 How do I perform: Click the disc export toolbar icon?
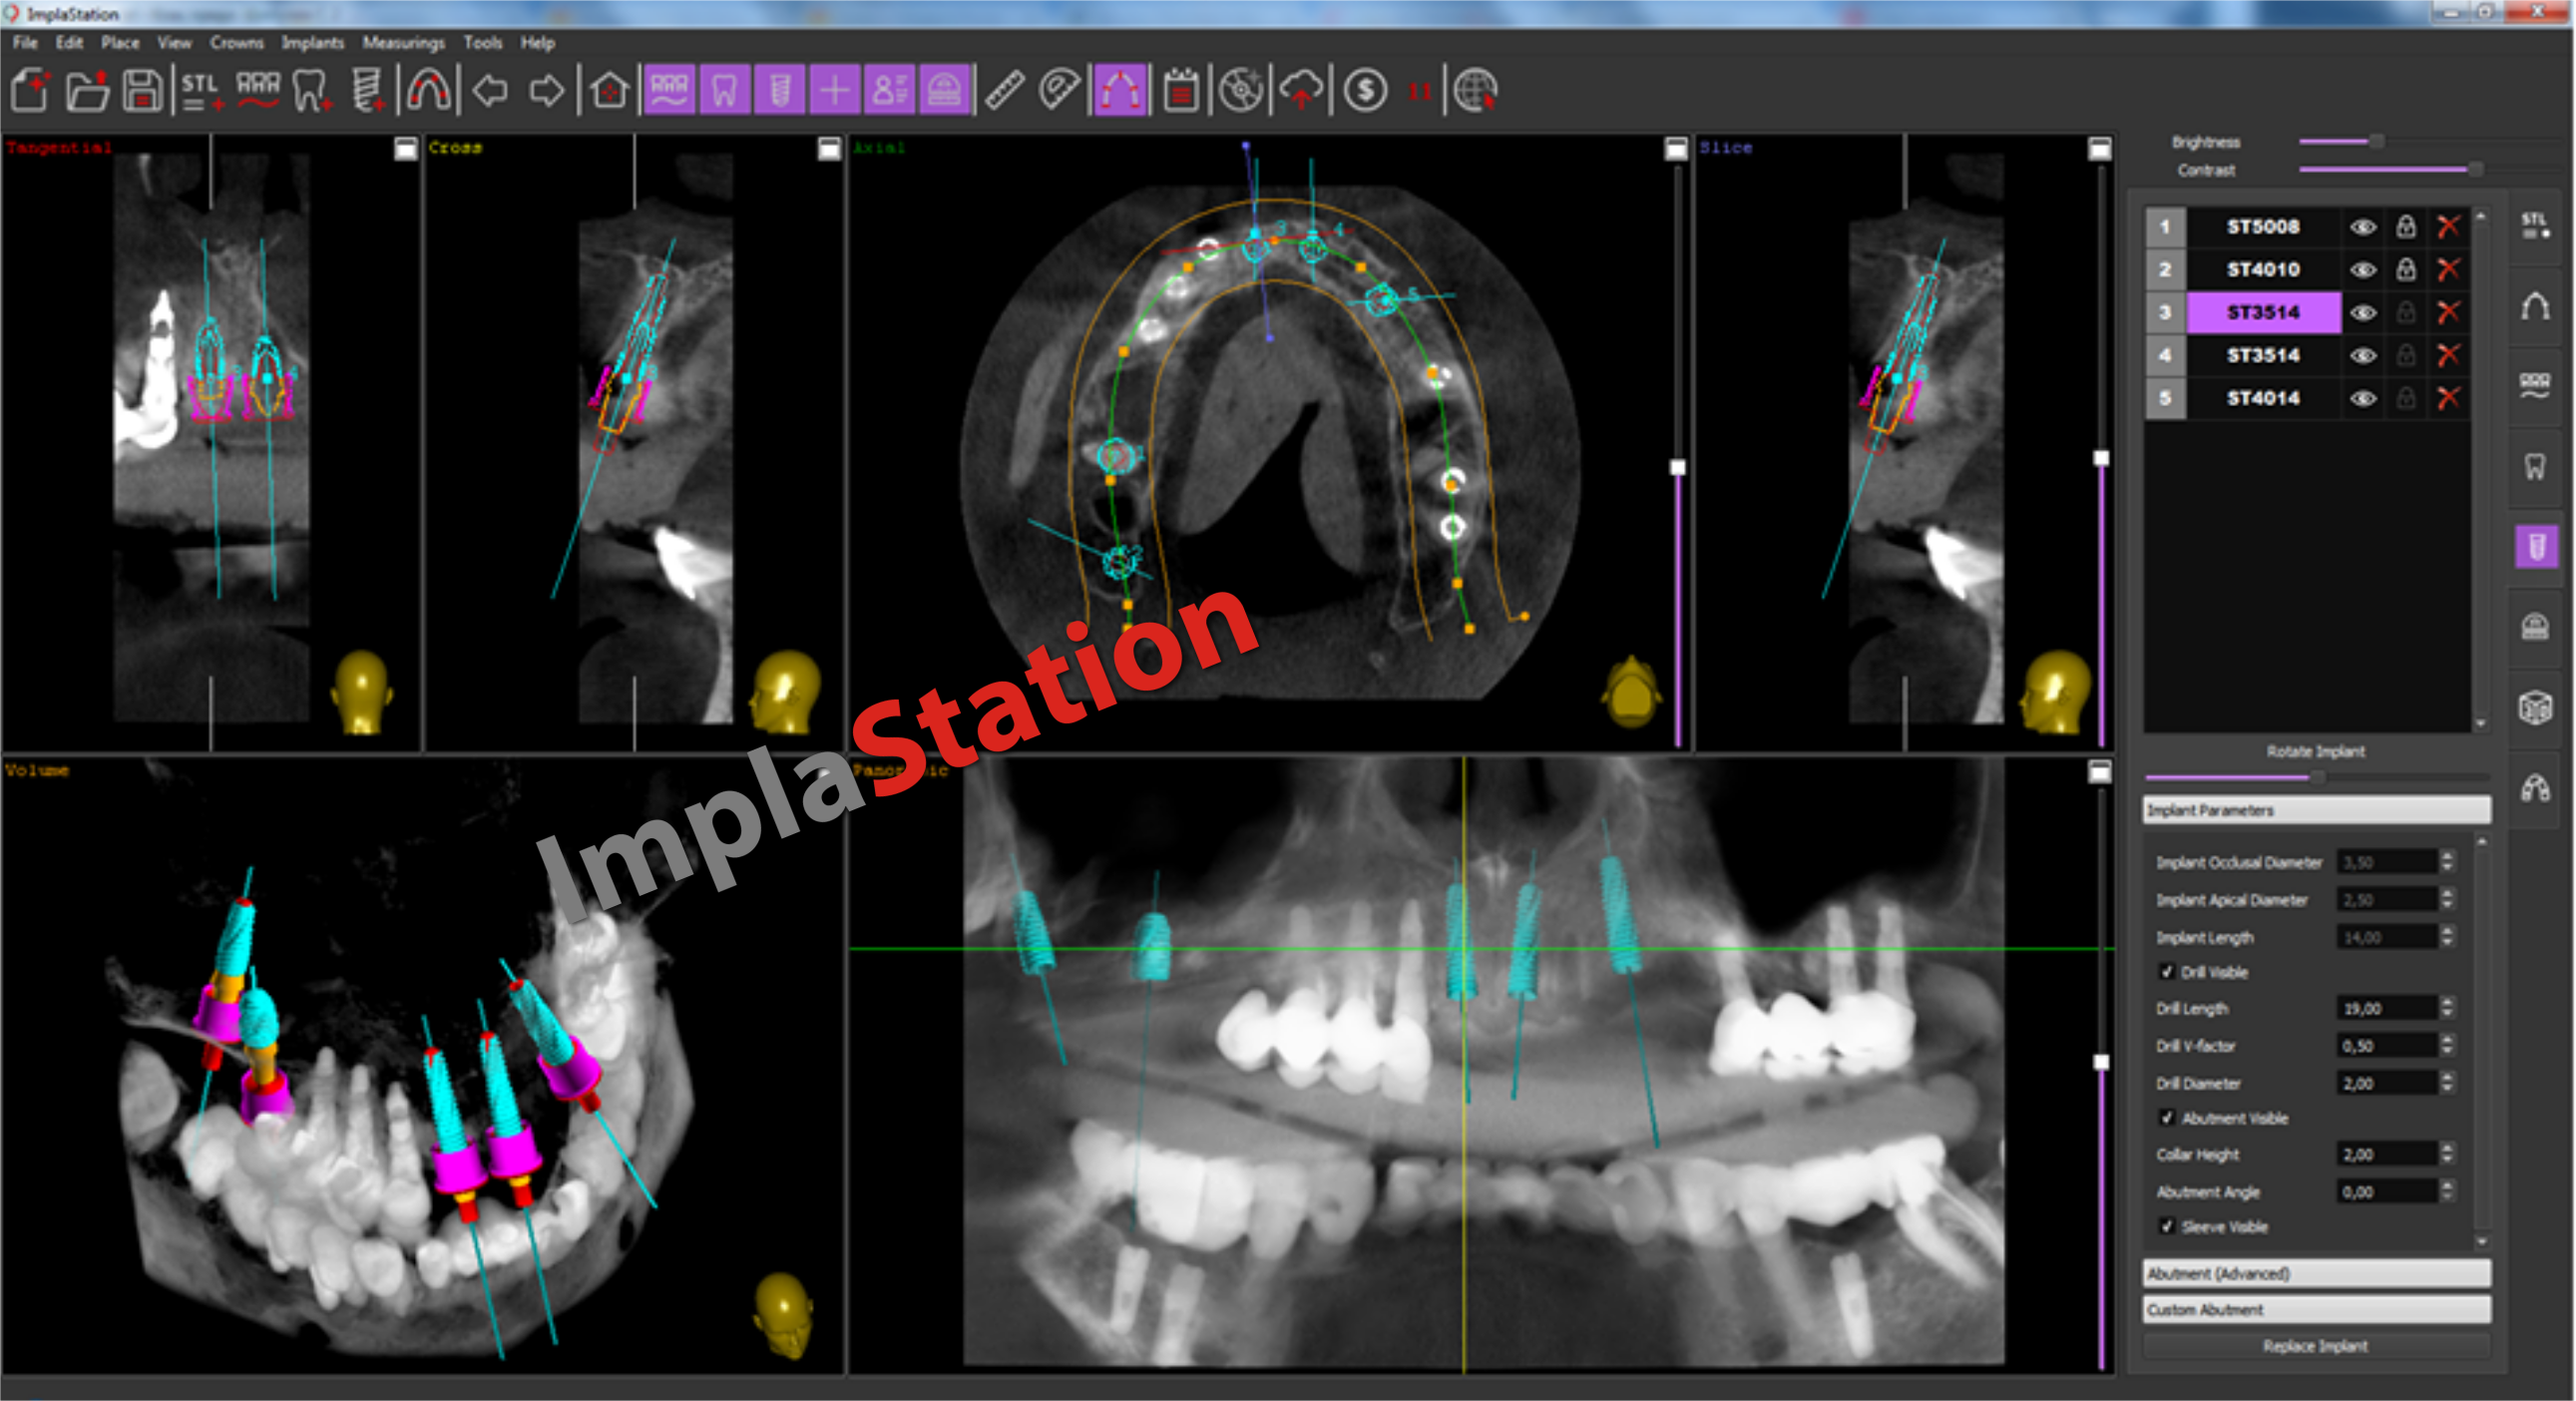[1241, 90]
